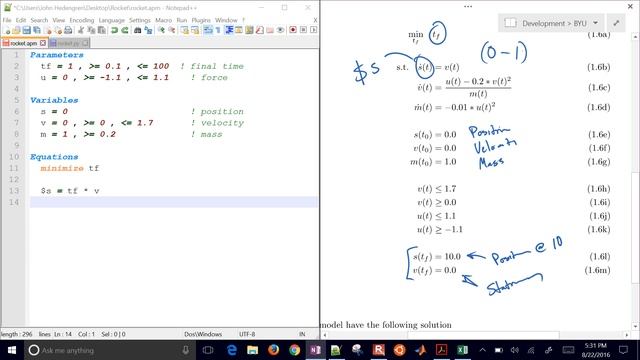
Task: Open the Plugins menu
Action: (x=201, y=20)
